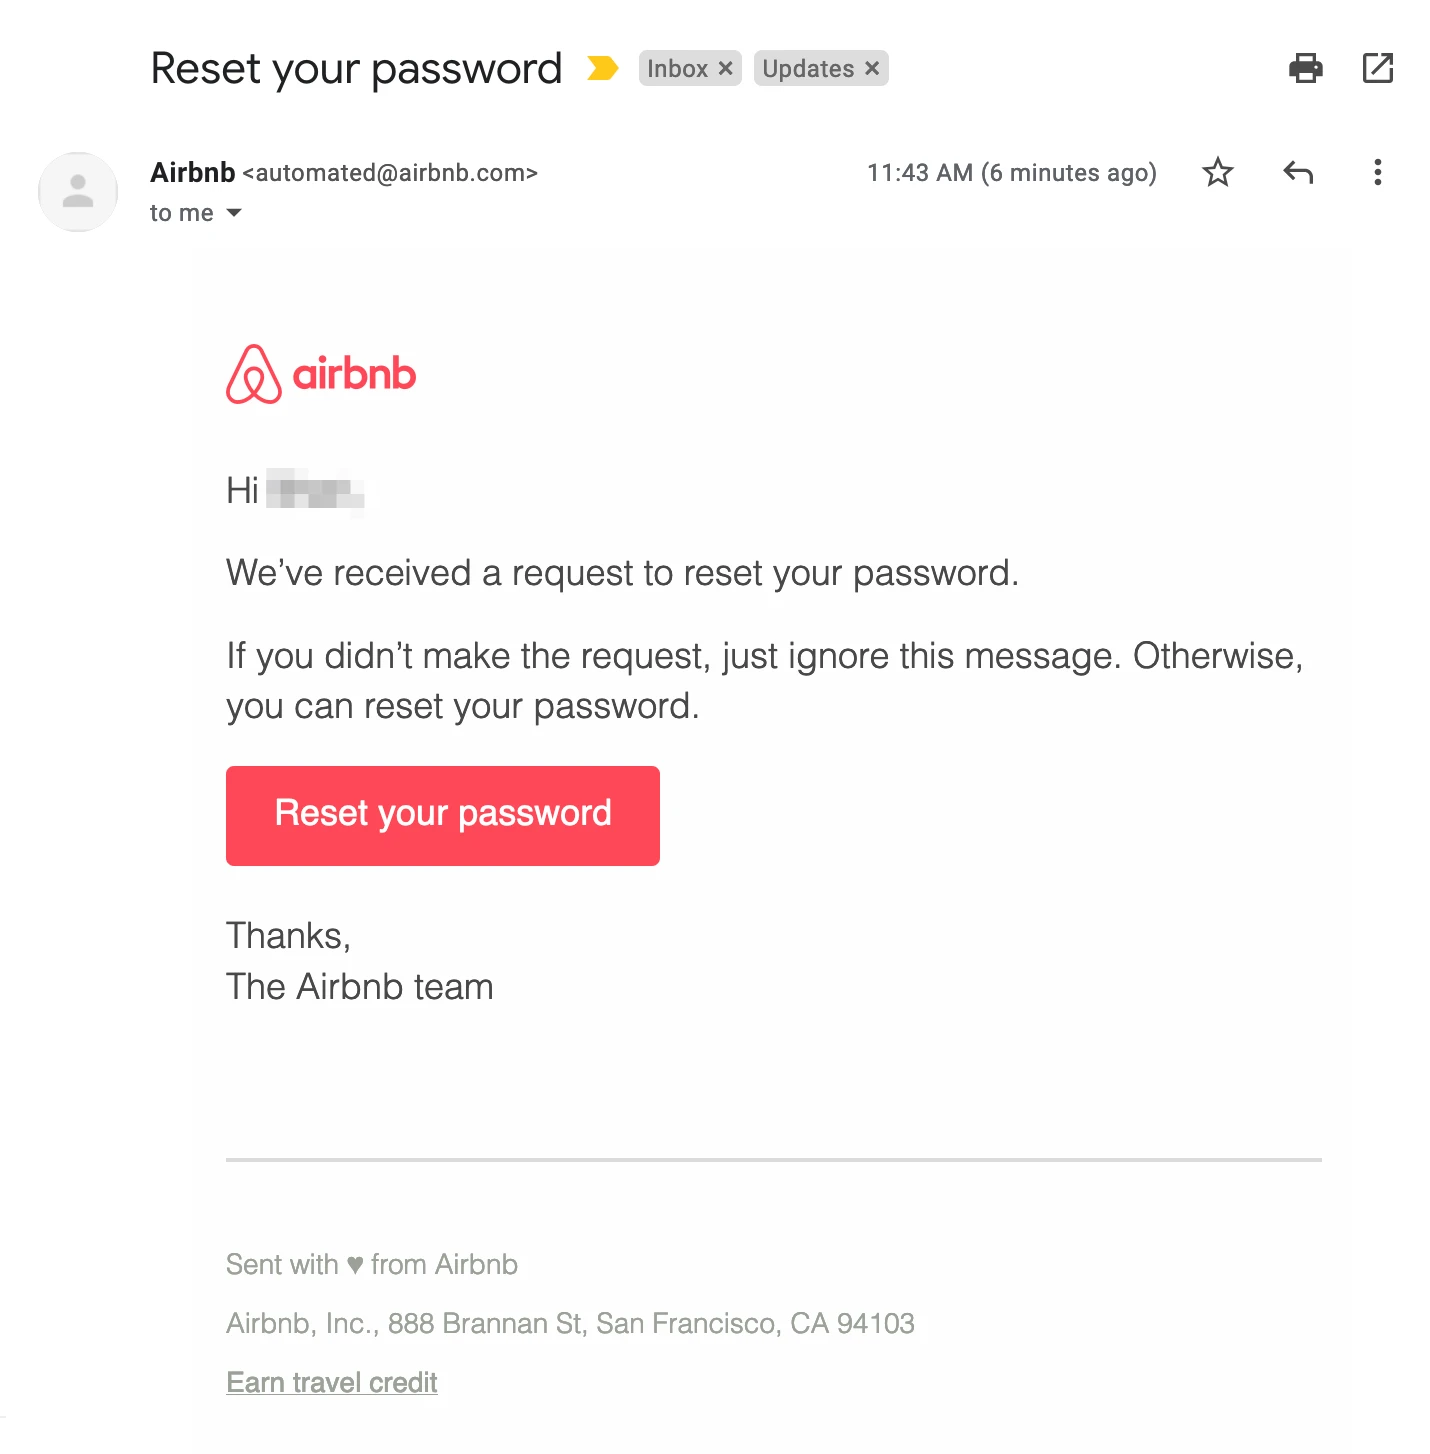
Task: Toggle the yellow importance marker
Action: pyautogui.click(x=602, y=69)
